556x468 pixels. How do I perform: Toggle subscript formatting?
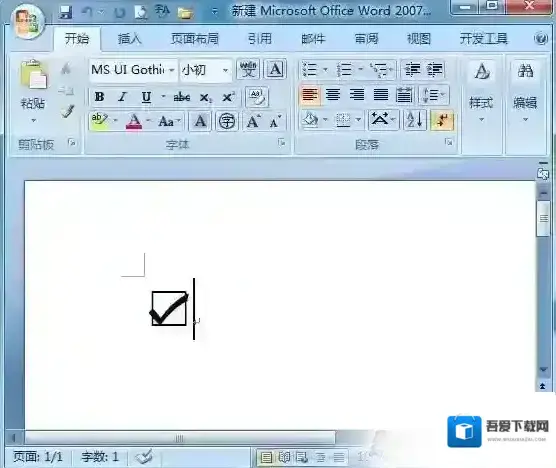[x=205, y=97]
